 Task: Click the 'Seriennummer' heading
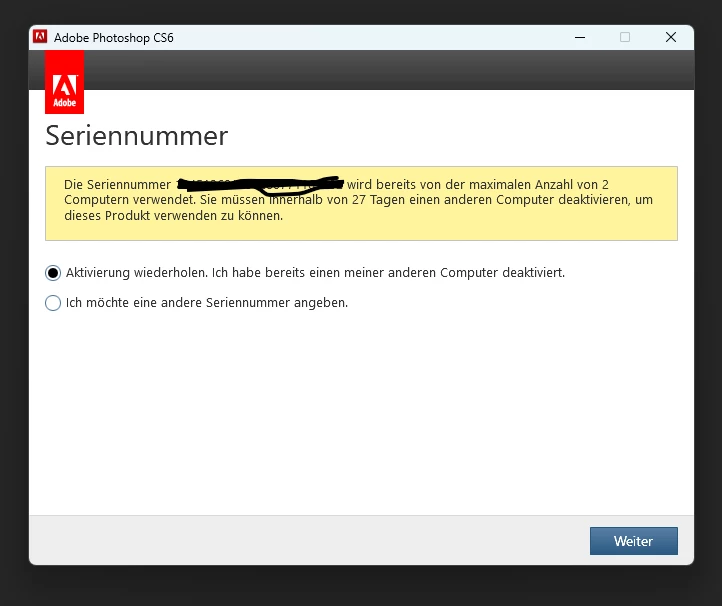point(137,136)
